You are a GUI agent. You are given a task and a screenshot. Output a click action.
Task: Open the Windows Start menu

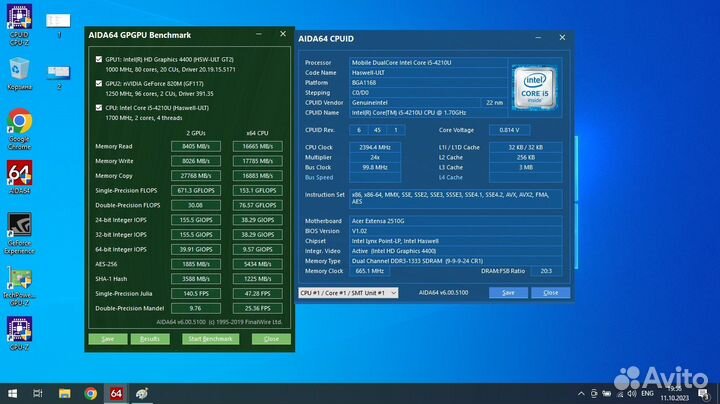coord(12,393)
